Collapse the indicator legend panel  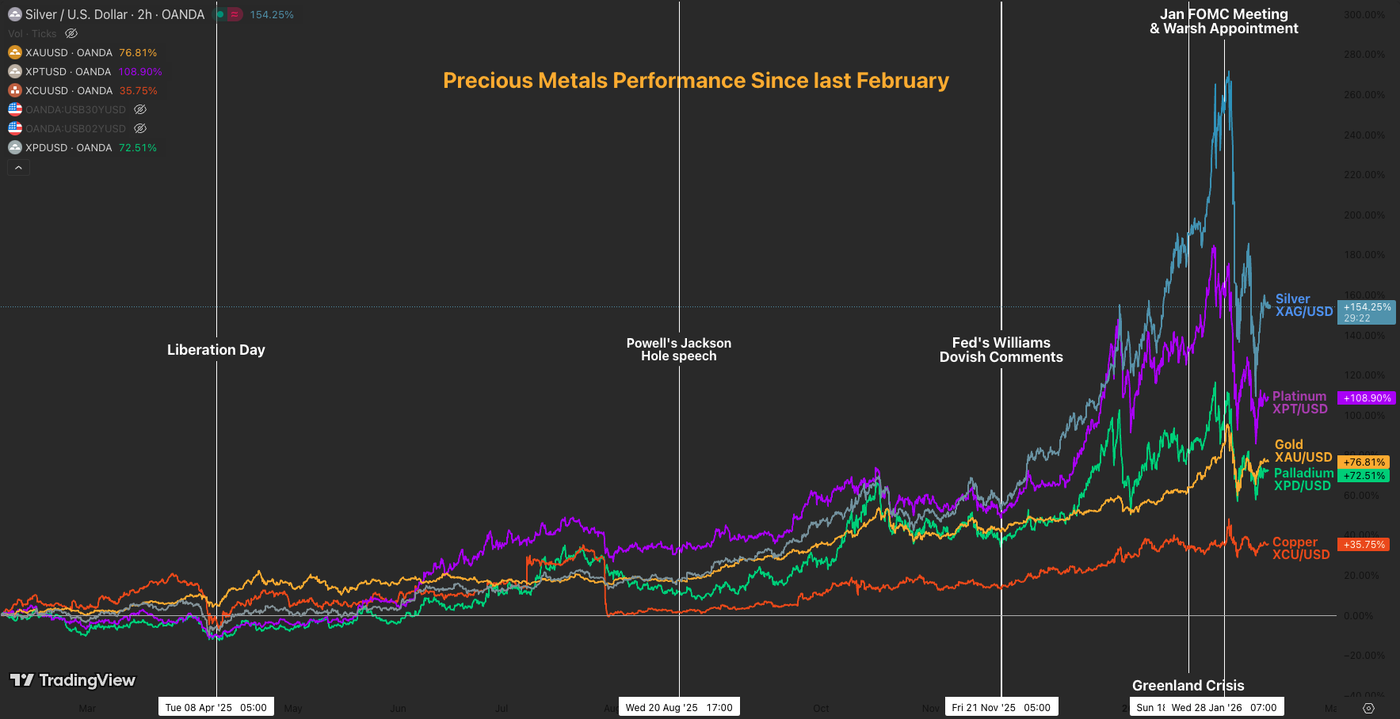(18, 167)
